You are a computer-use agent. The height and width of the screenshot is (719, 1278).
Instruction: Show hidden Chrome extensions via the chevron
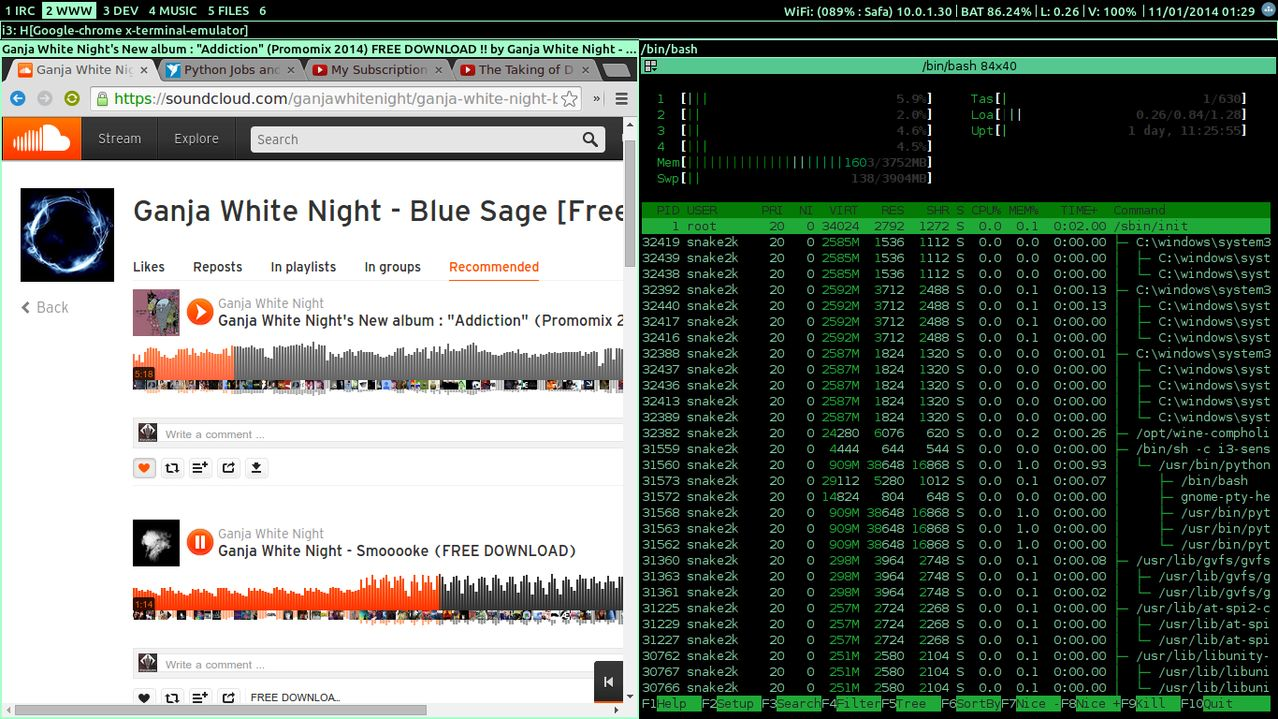(x=597, y=99)
